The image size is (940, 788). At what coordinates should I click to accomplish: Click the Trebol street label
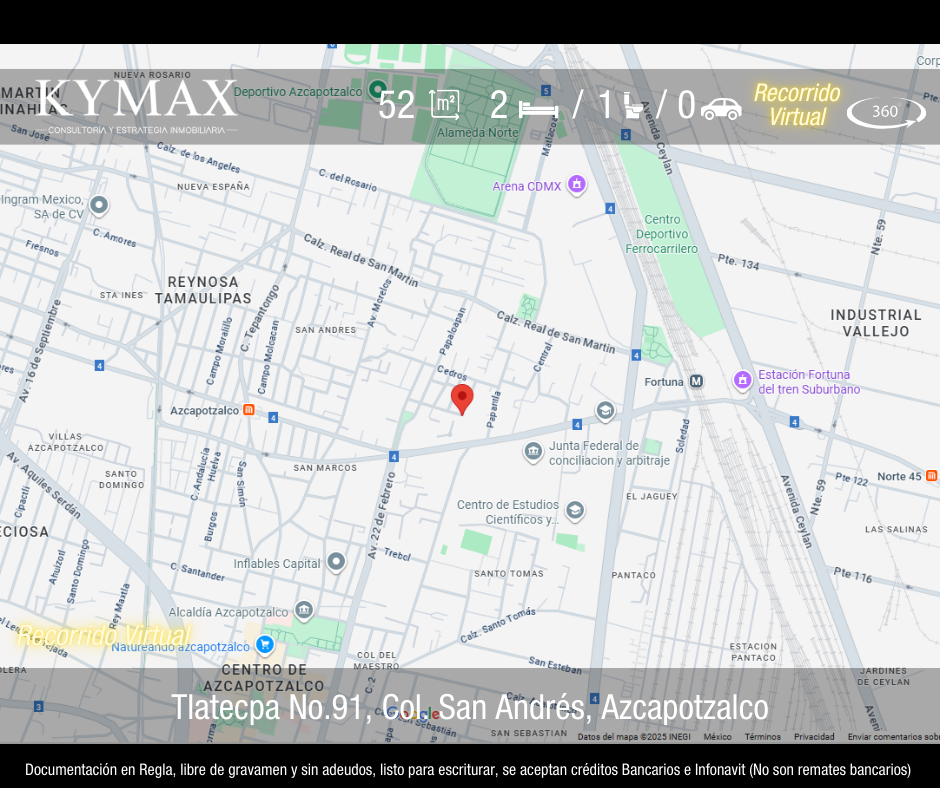coord(397,554)
